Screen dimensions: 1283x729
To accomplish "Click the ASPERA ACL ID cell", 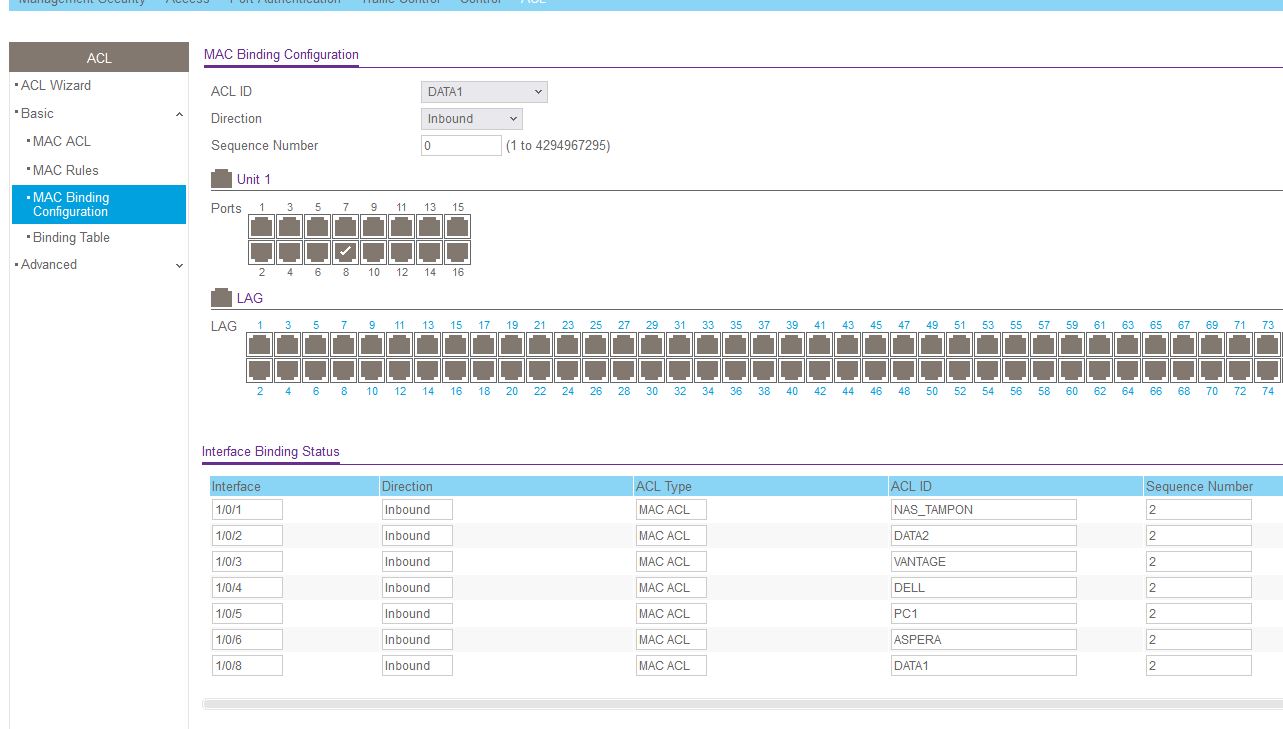I will point(983,640).
